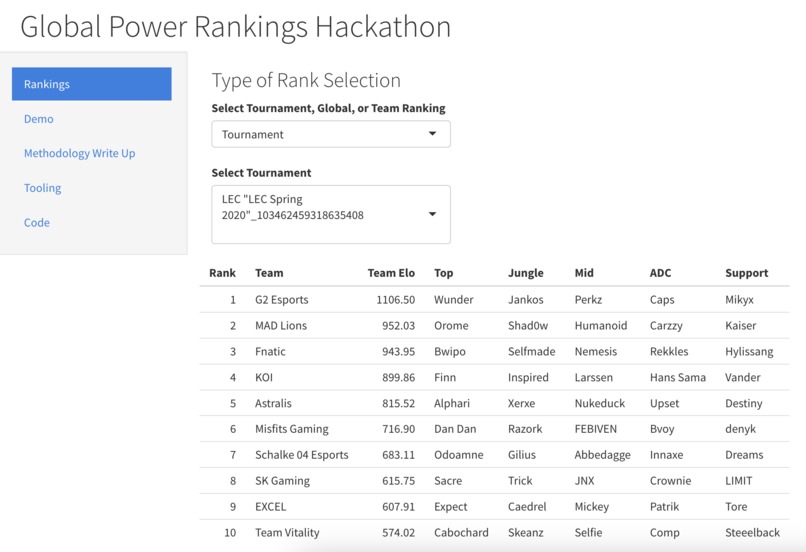Click jungler Shad0w
Viewport: 806px width, 552px height.
click(528, 325)
